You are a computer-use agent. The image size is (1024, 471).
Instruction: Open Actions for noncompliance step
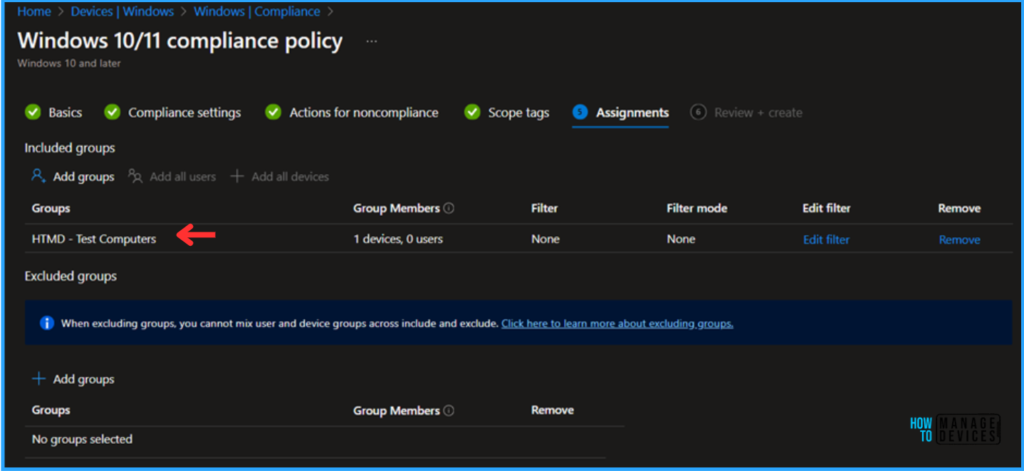364,112
